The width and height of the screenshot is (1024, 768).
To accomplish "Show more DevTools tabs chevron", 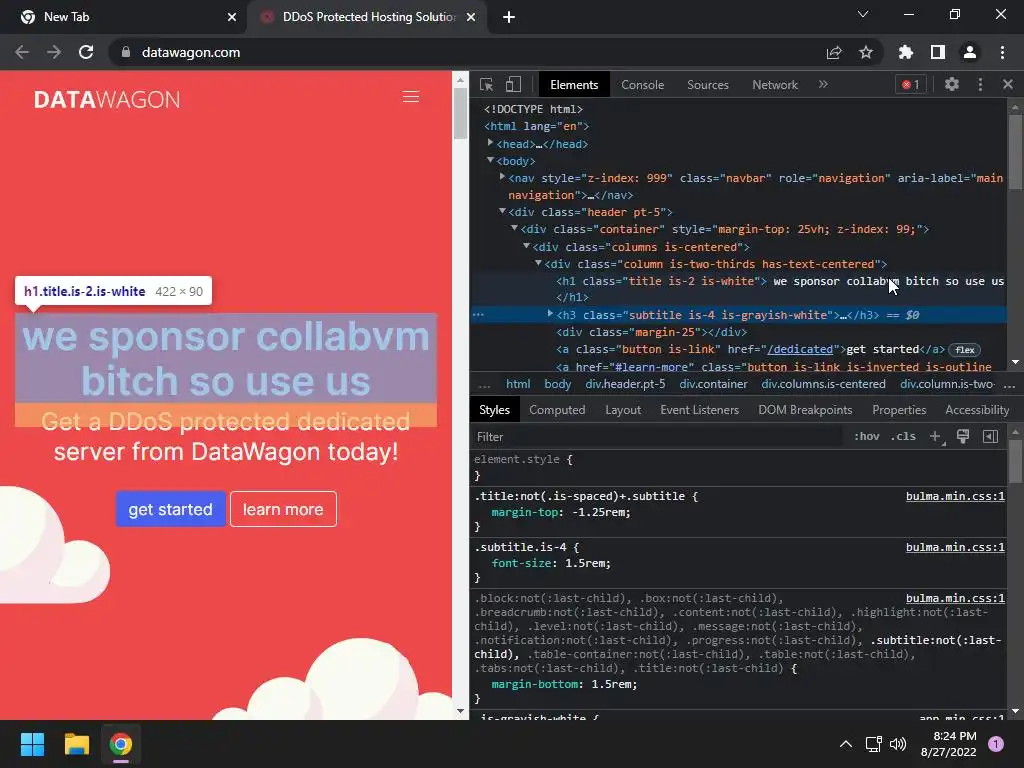I will tap(823, 84).
